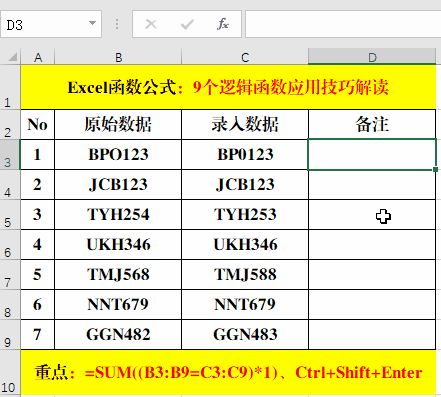
Task: Click the confirm checkmark formula icon
Action: pyautogui.click(x=187, y=24)
